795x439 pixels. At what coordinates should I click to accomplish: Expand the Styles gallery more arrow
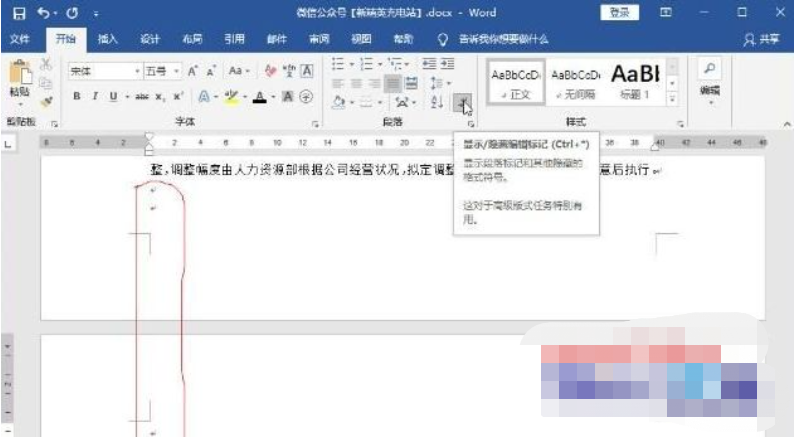pyautogui.click(x=672, y=98)
